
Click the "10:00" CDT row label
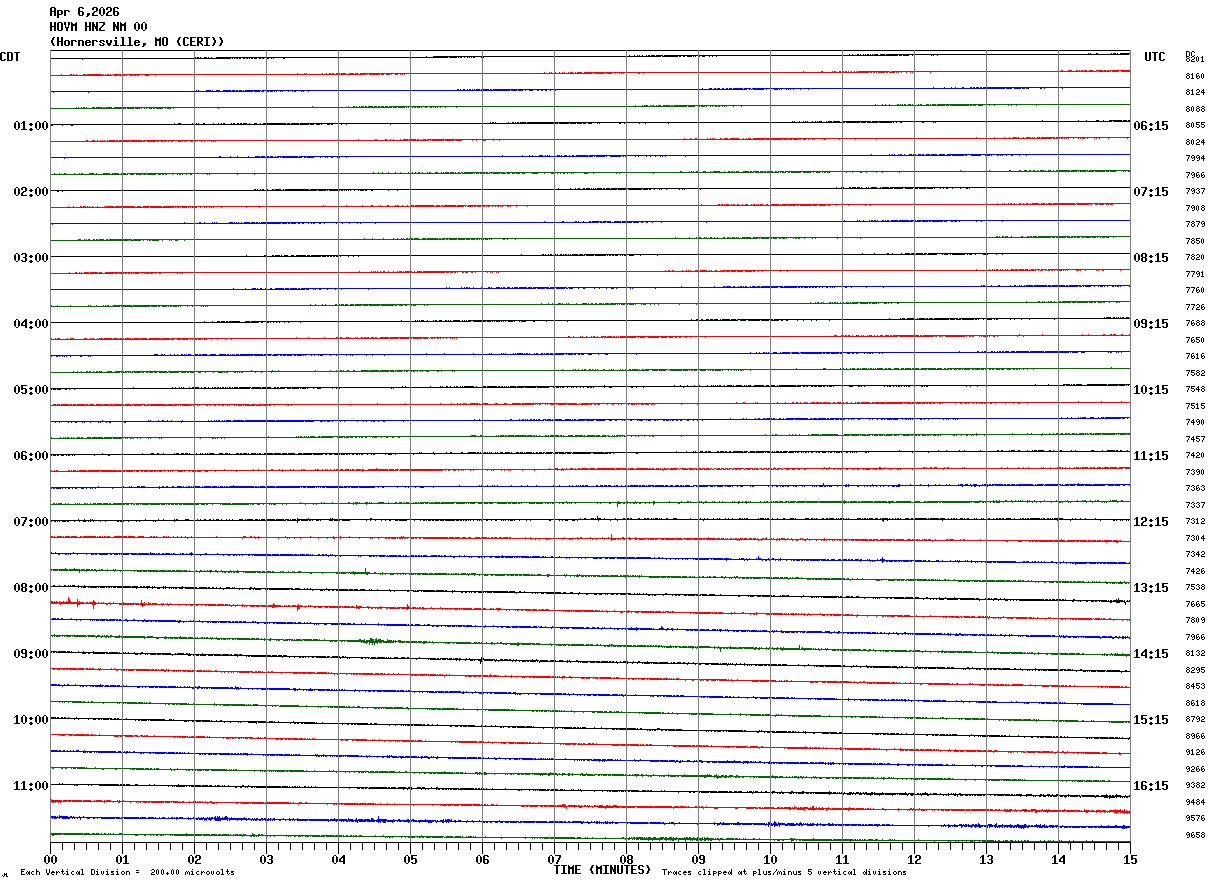(x=30, y=720)
